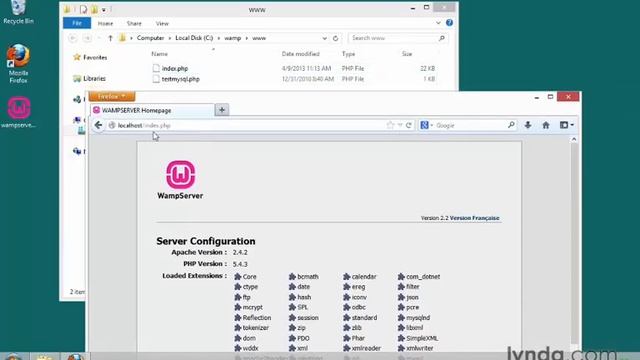Open new tab with plus button

point(222,110)
